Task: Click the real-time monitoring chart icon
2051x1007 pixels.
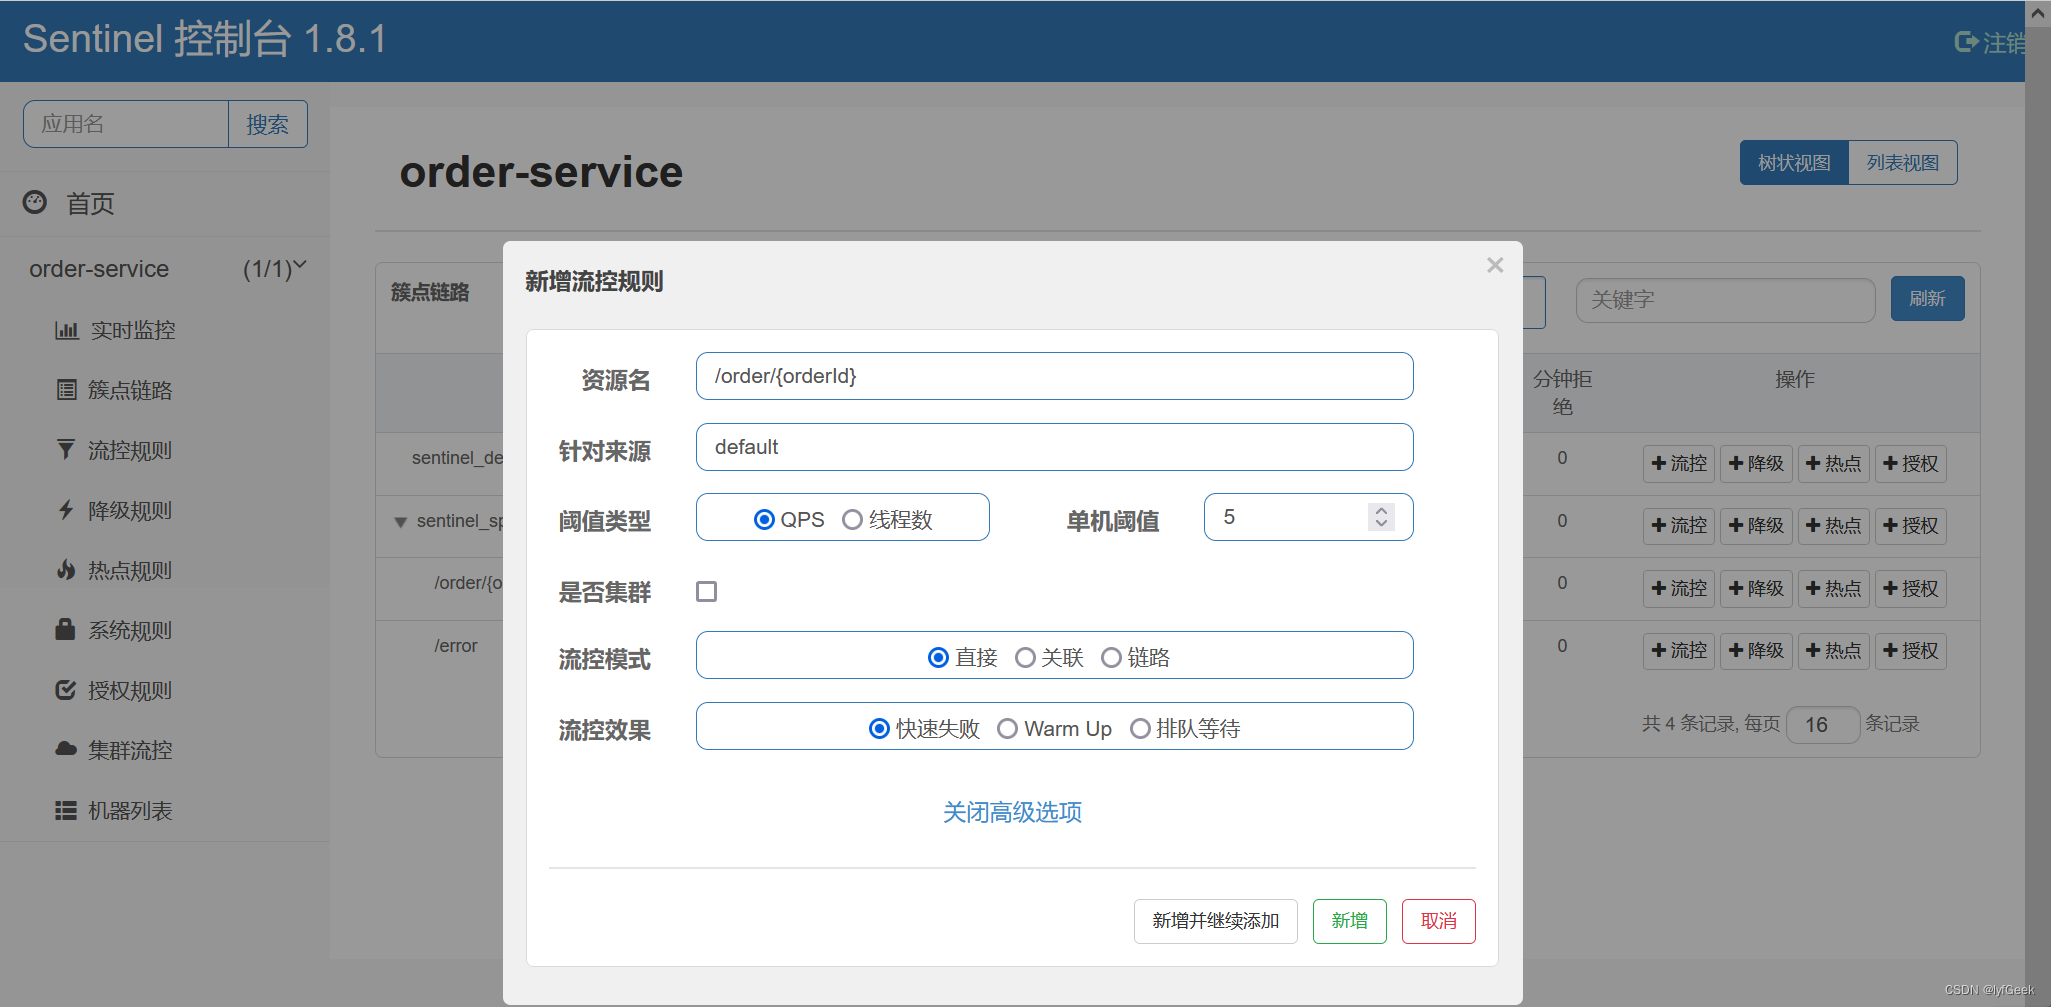Action: tap(66, 330)
